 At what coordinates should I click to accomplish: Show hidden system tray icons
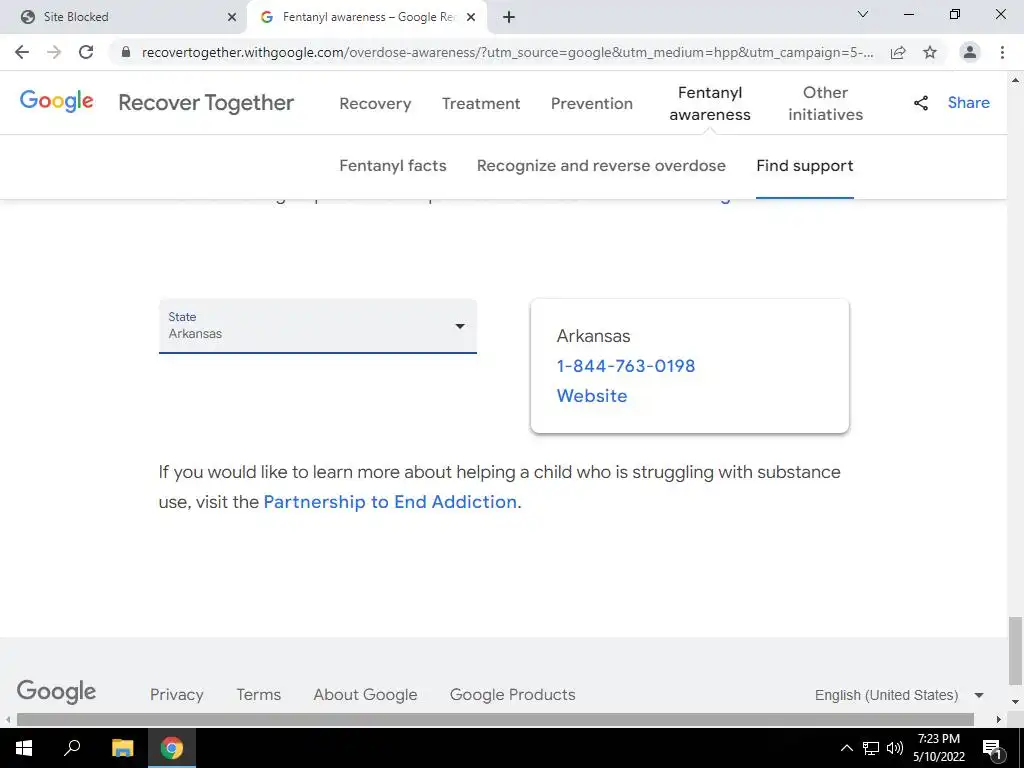tap(846, 748)
